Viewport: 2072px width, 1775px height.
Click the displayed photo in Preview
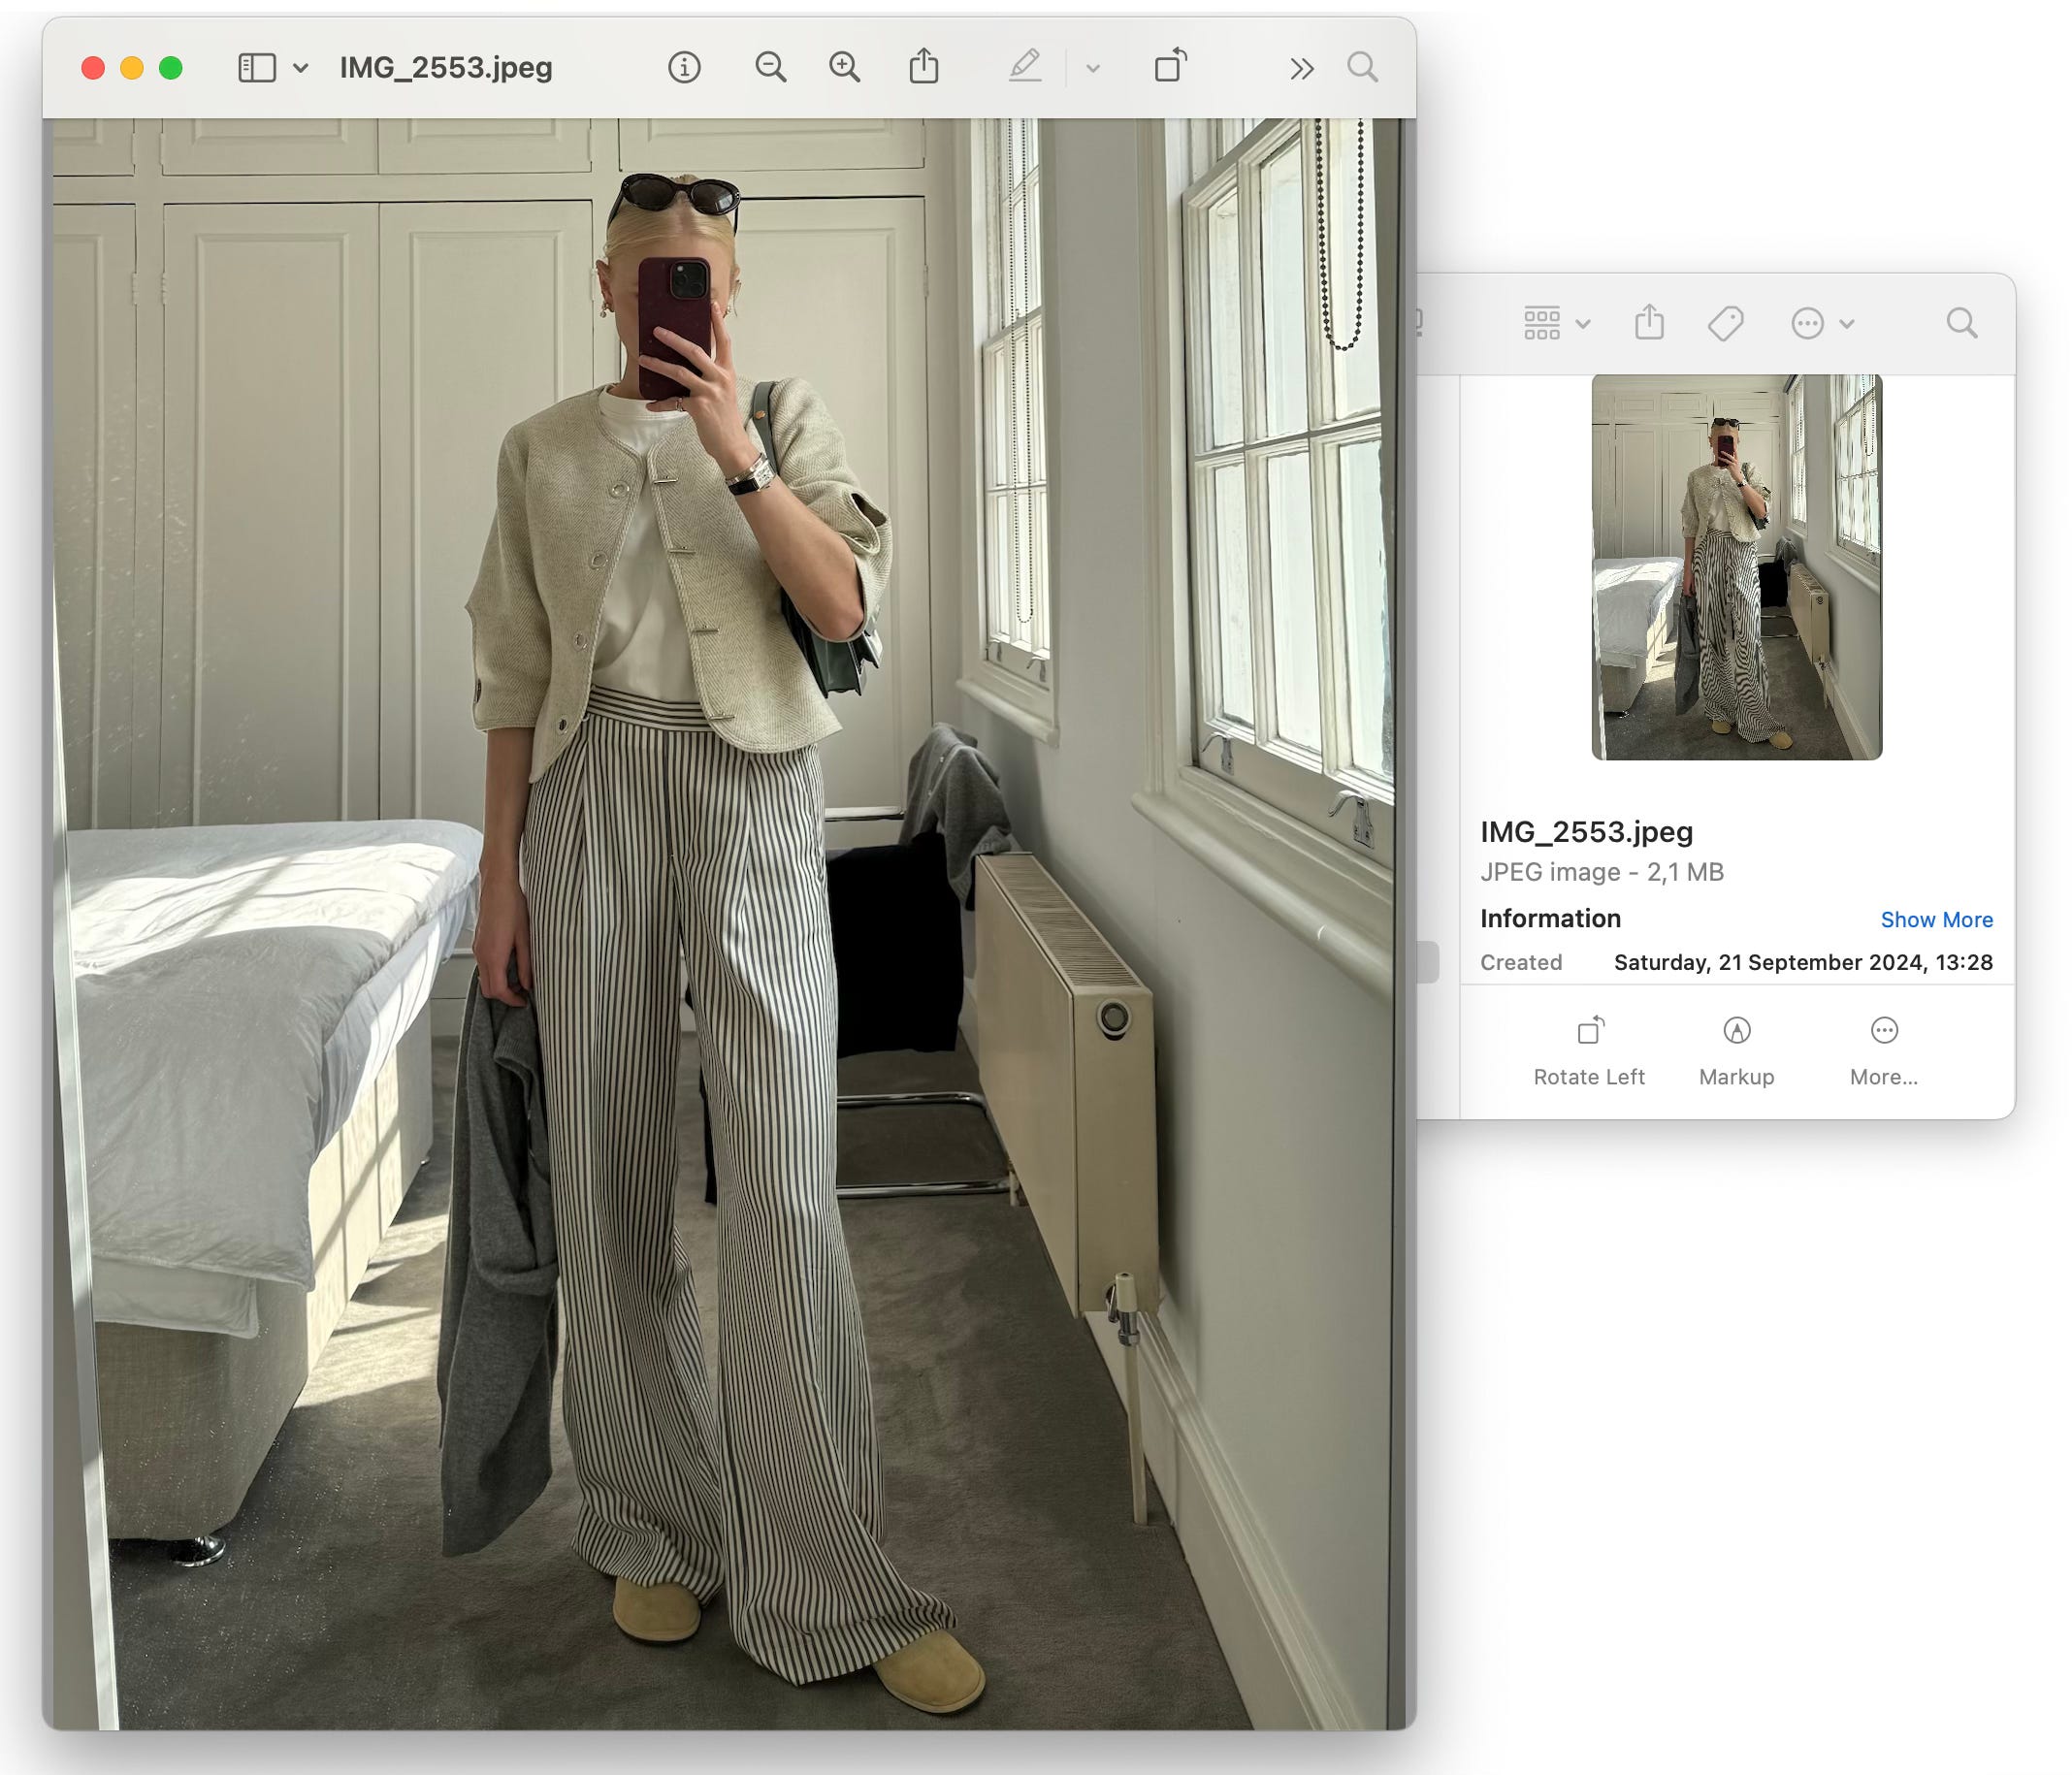pyautogui.click(x=728, y=923)
